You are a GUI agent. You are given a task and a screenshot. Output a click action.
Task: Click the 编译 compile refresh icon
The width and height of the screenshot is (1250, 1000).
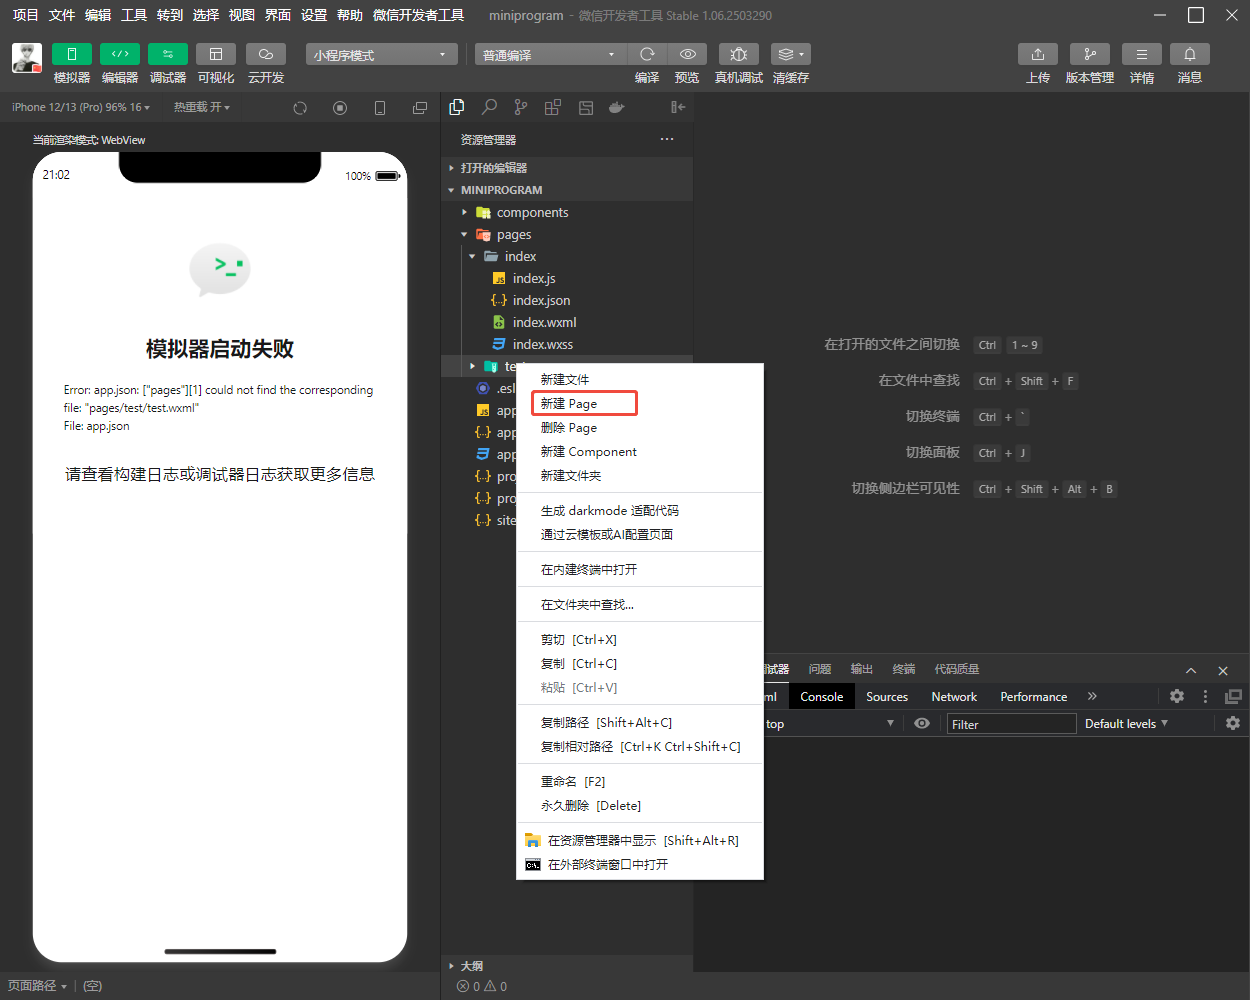647,54
